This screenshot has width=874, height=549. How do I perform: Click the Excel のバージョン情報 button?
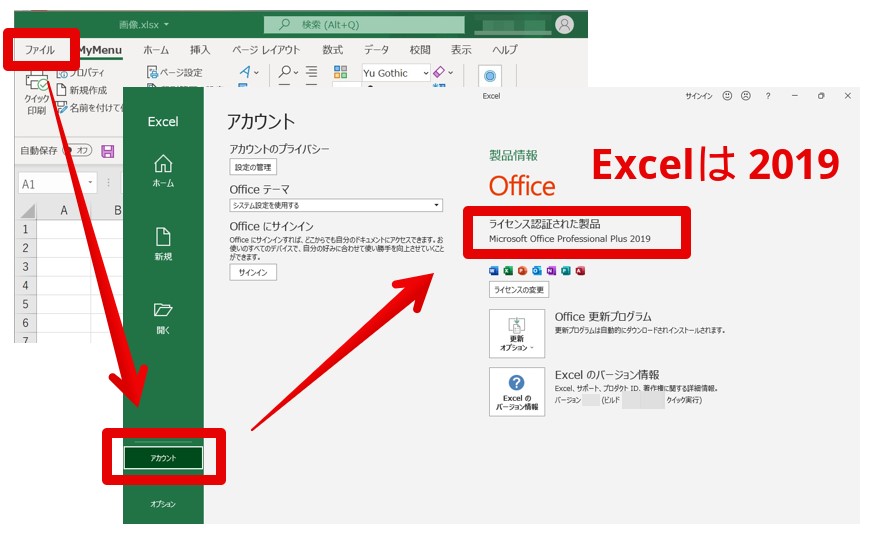coord(517,391)
